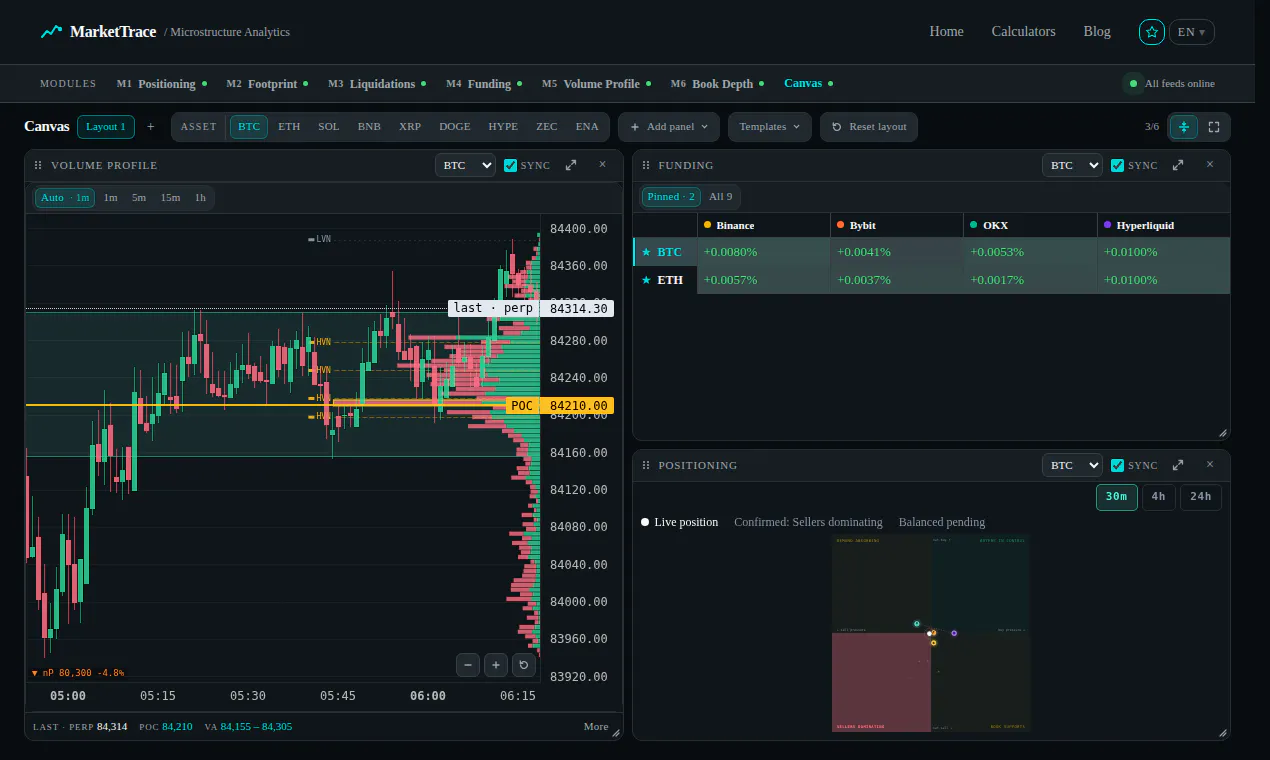
Task: Zoom out the chart with minus button
Action: (x=468, y=664)
